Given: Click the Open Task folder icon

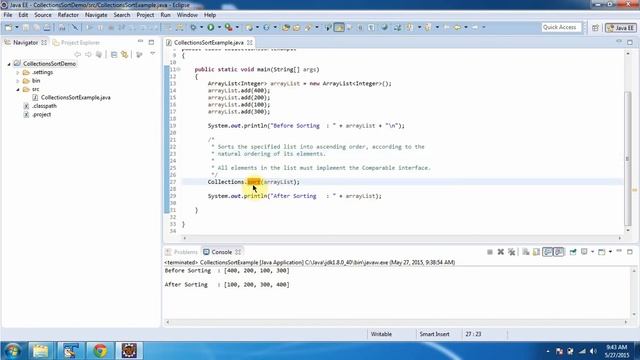Looking at the screenshot, I should (x=297, y=27).
